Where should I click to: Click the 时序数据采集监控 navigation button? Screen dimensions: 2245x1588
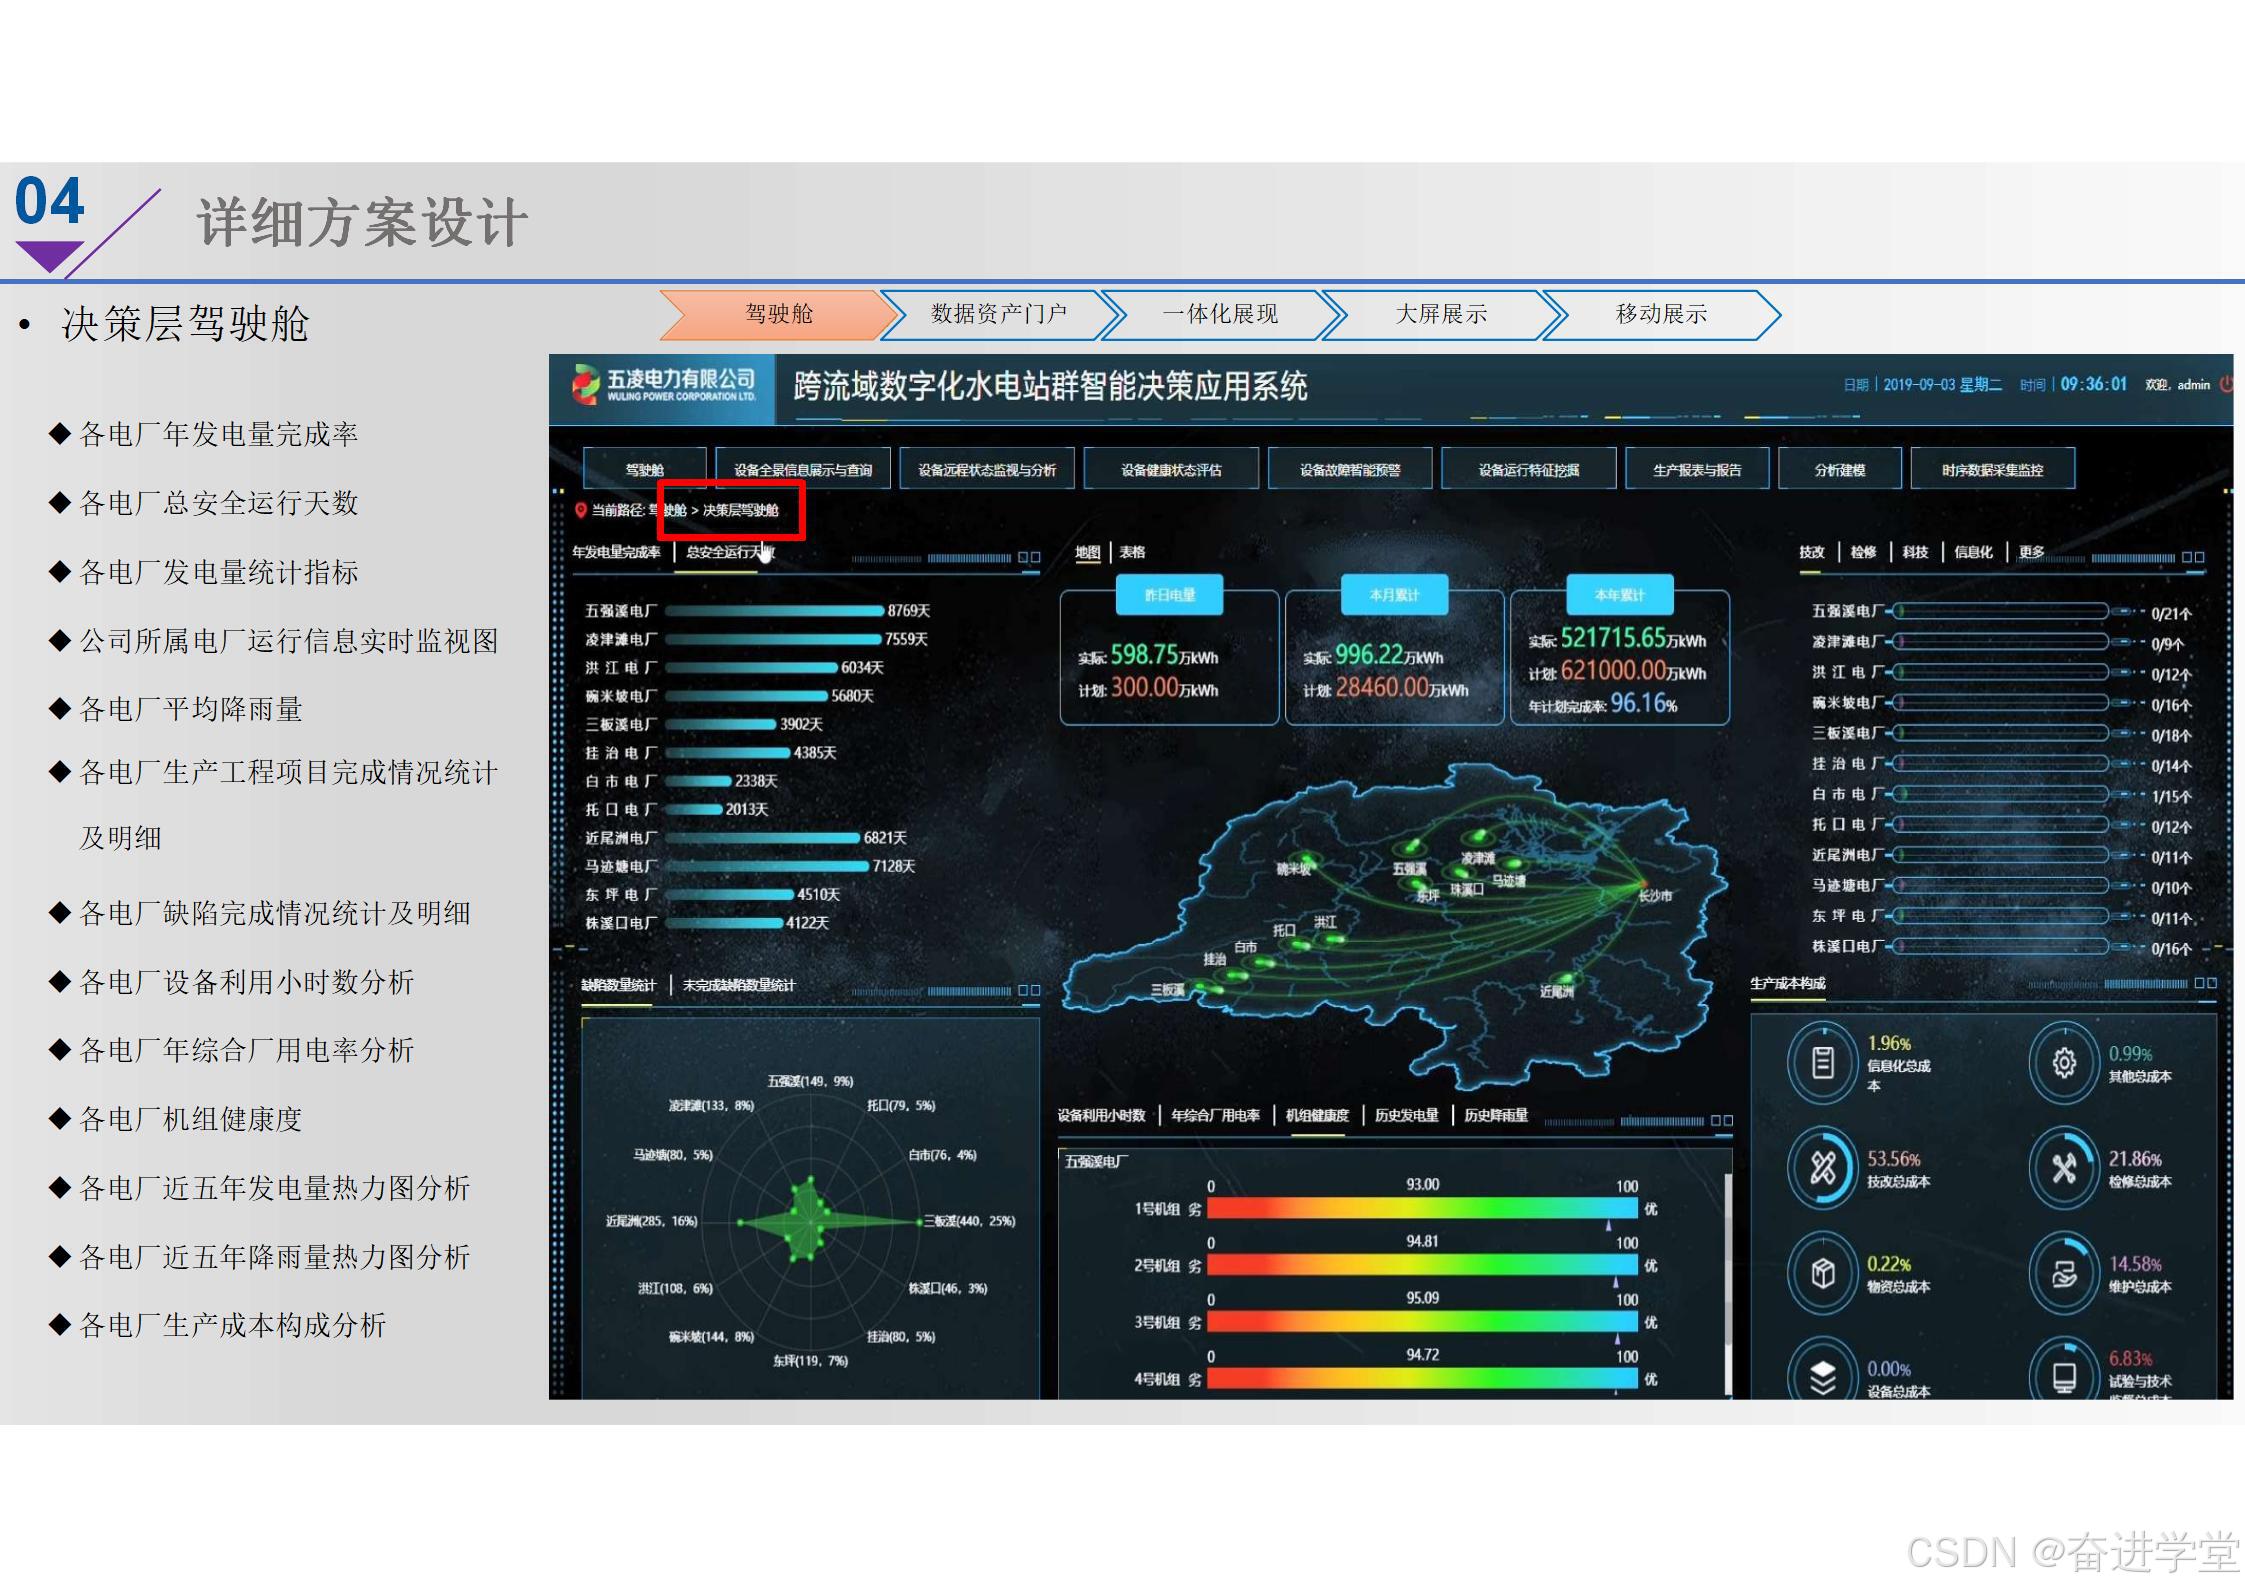1991,469
